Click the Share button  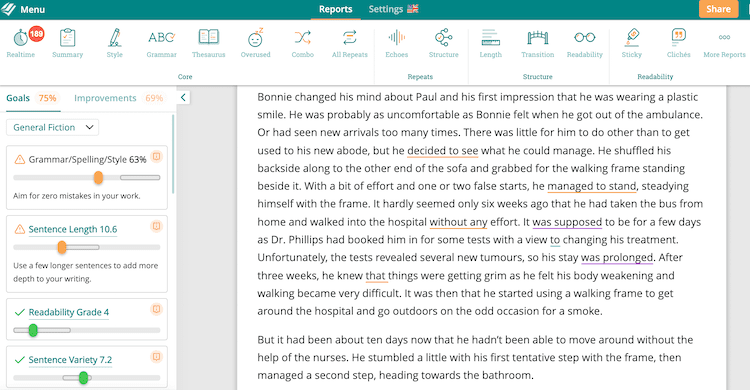click(718, 9)
